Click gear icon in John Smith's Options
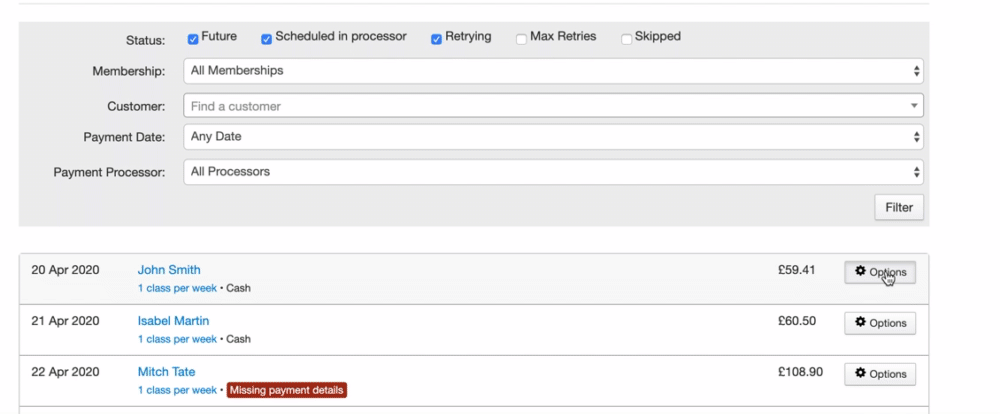 coord(861,271)
